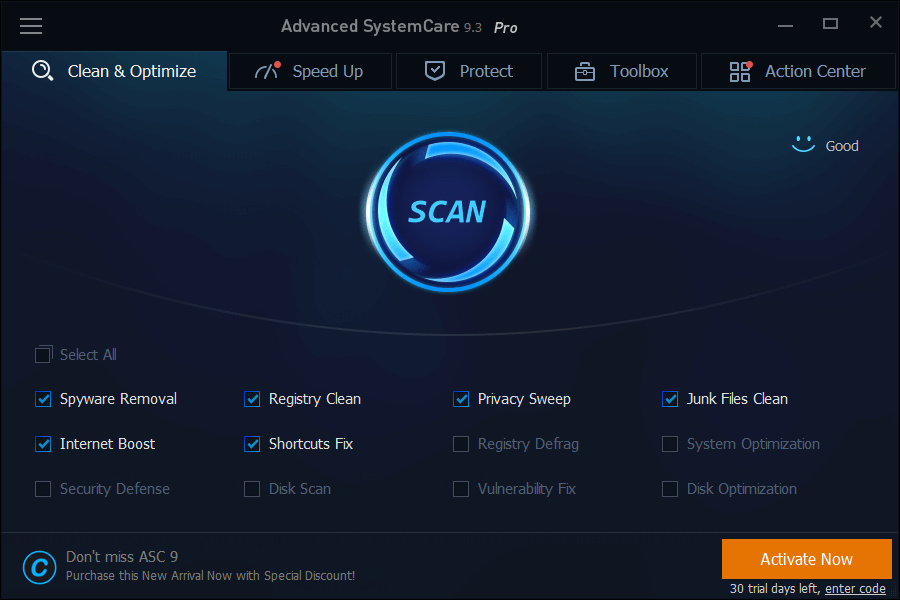Uncheck Shortcuts Fix
900x600 pixels.
tap(252, 444)
